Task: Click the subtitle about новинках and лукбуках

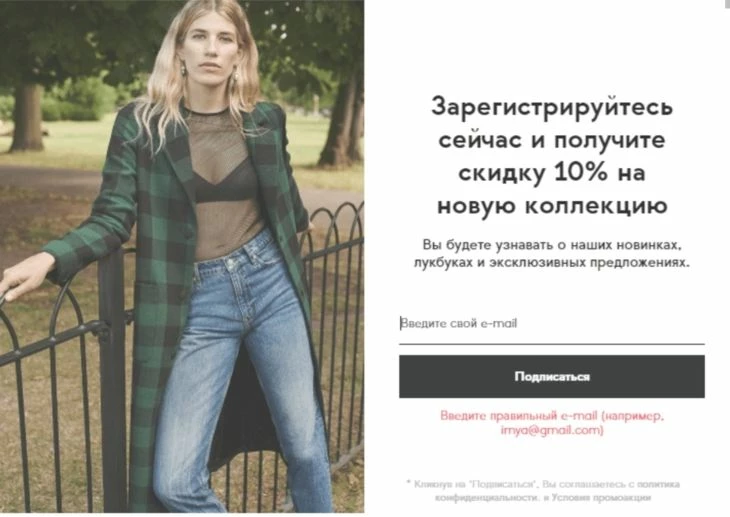Action: [552, 253]
